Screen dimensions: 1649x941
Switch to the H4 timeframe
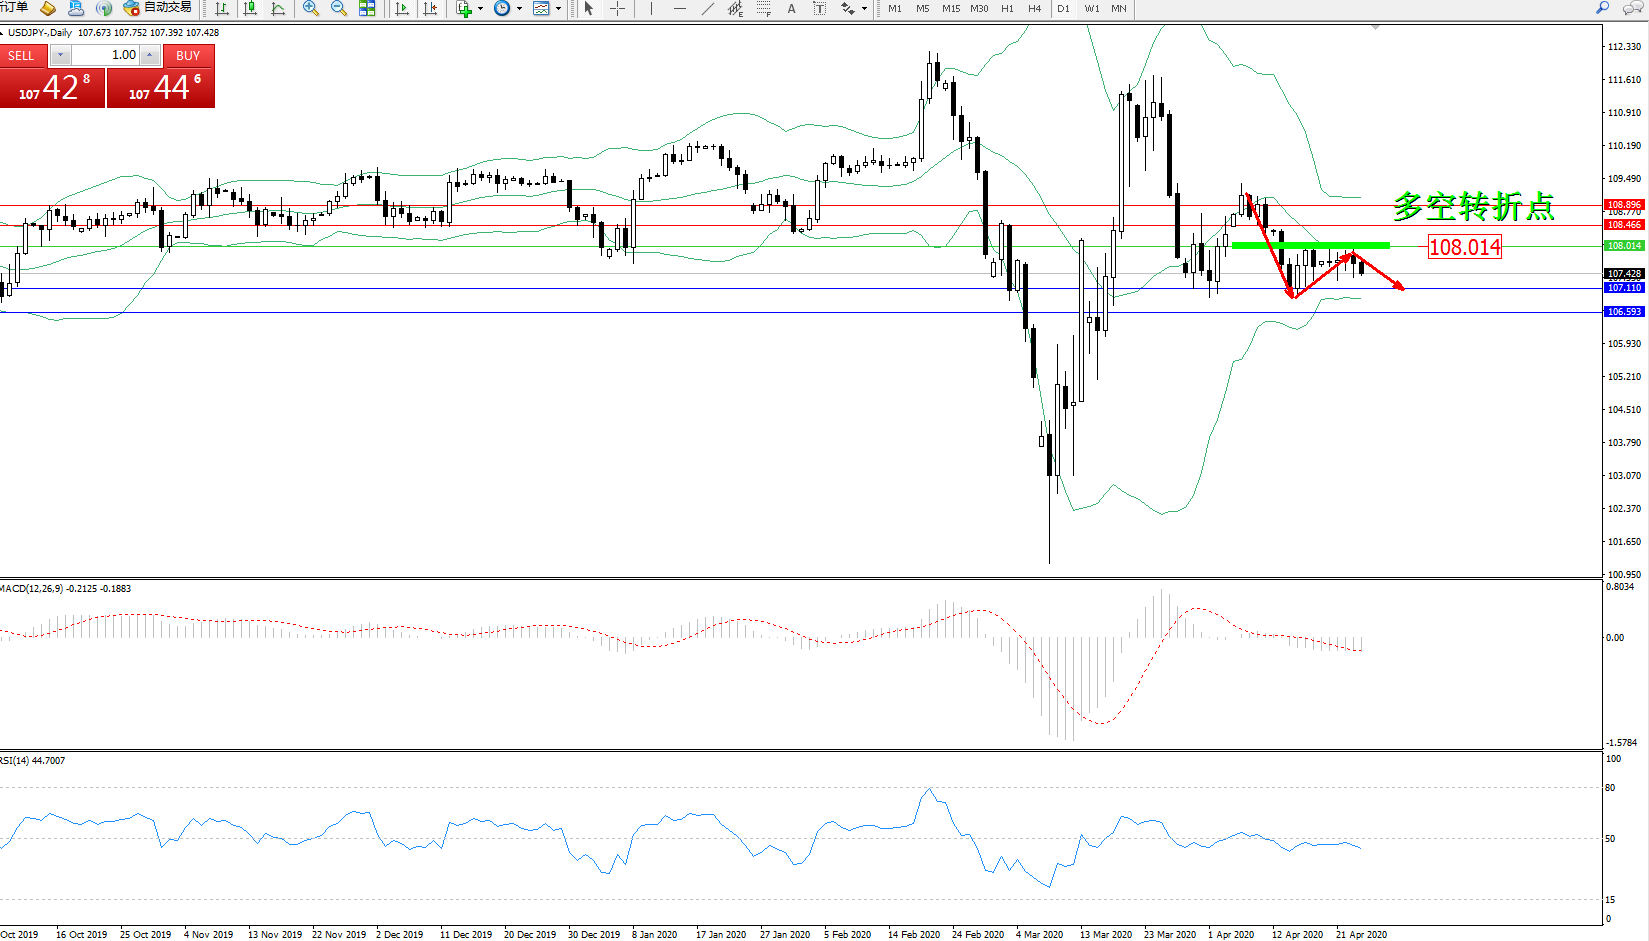pos(1034,8)
